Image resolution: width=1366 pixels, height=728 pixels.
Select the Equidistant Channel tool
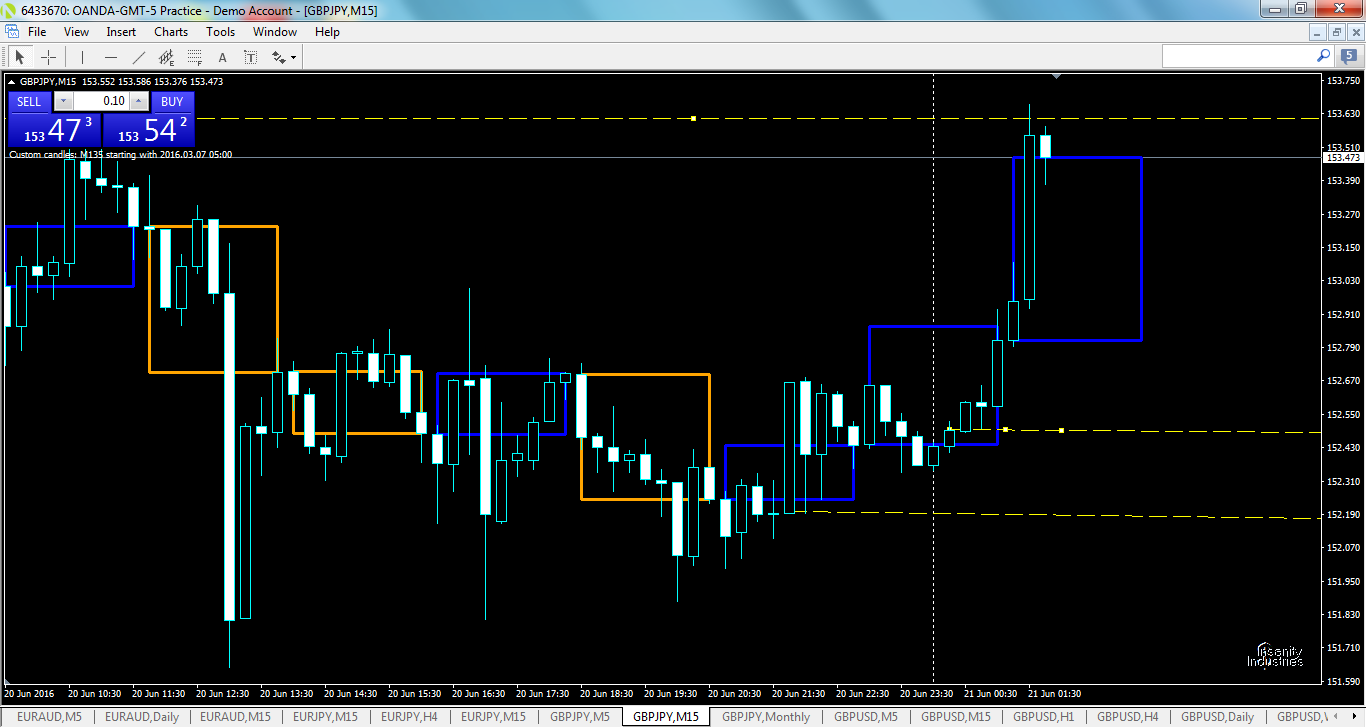point(166,57)
